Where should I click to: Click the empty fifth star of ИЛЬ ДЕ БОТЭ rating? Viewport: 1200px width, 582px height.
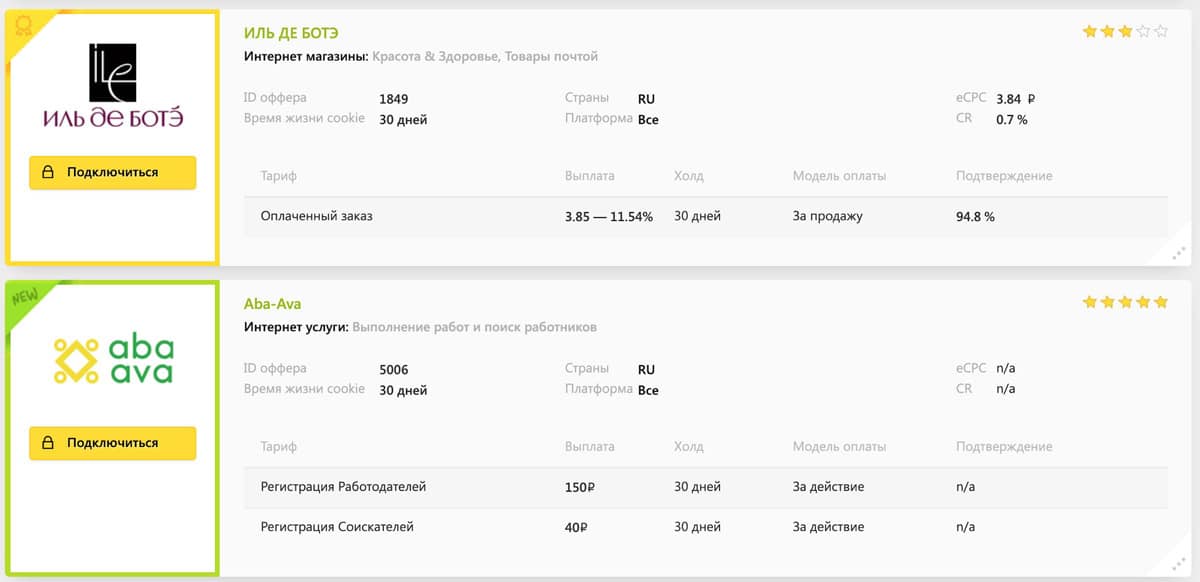tap(1161, 32)
